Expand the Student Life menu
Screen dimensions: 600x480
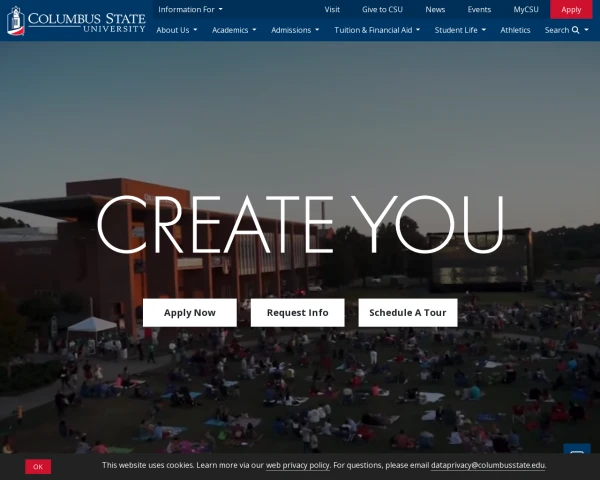click(460, 30)
